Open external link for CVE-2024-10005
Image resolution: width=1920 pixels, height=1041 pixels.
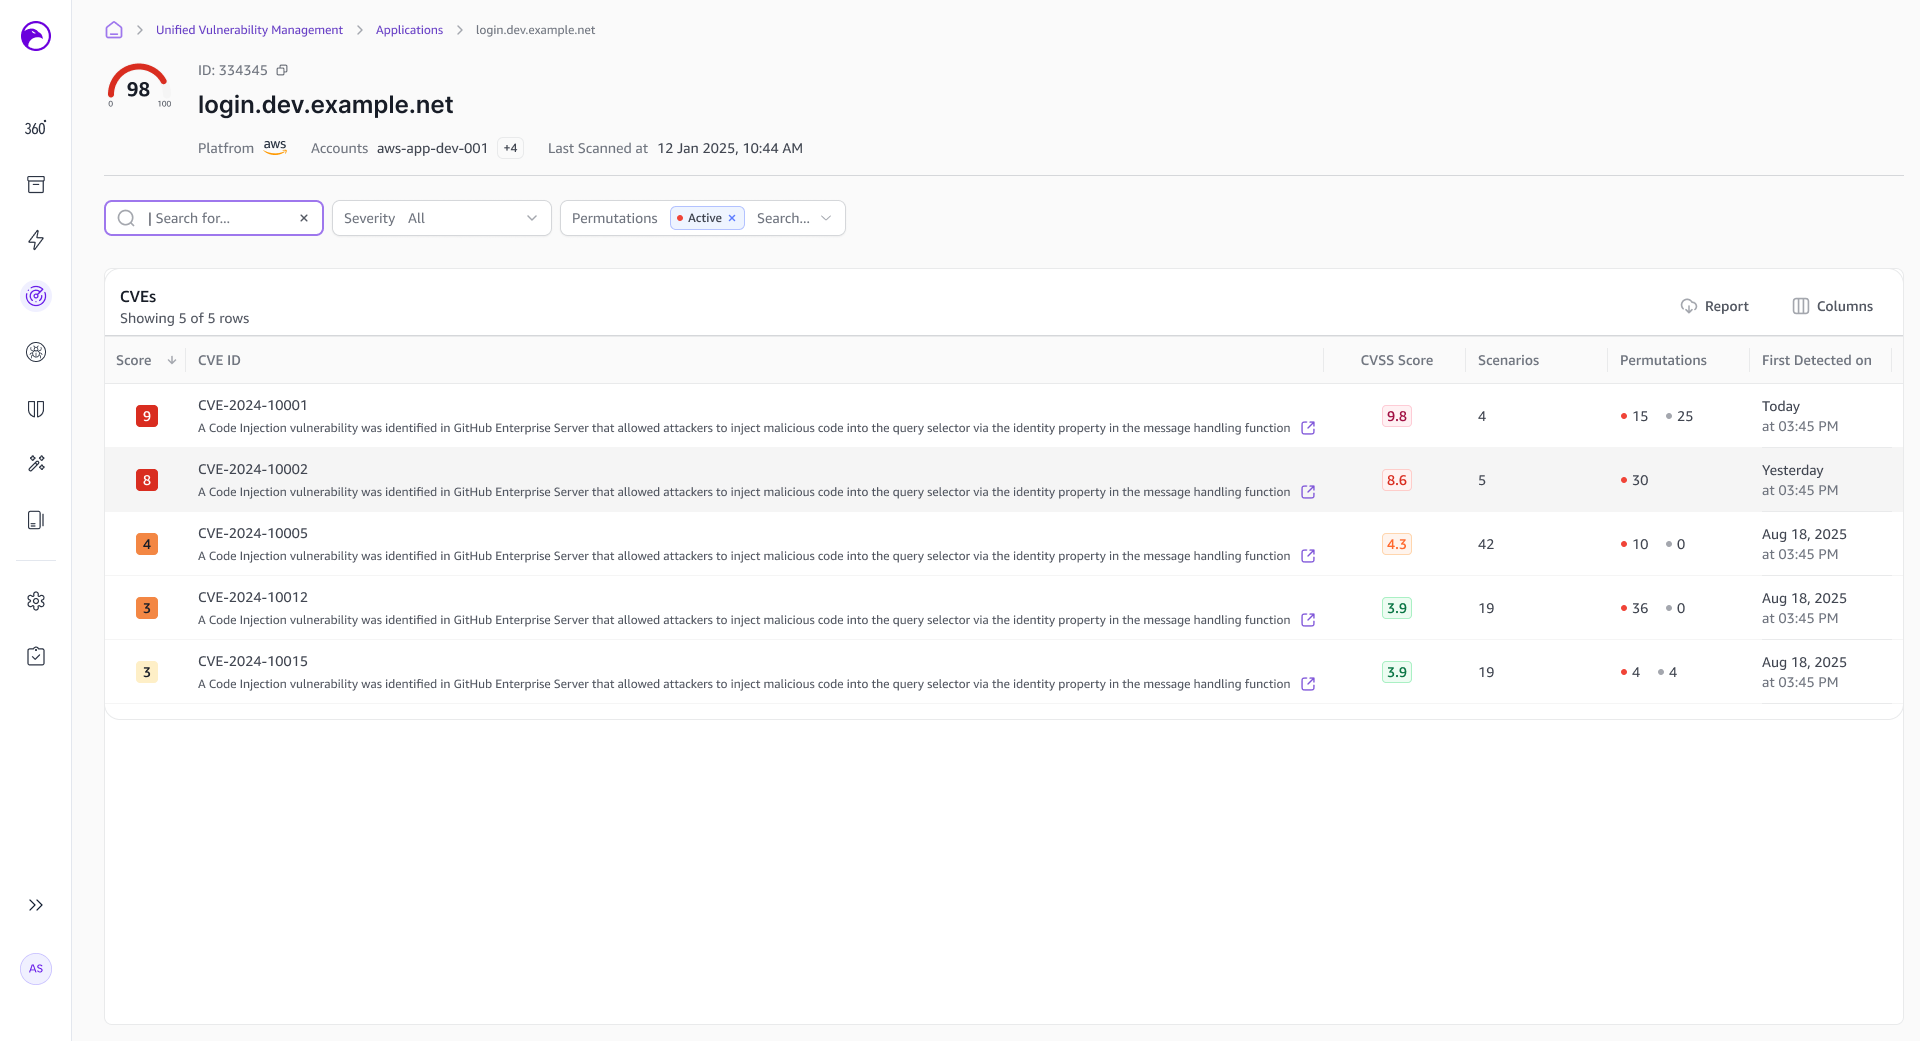[1308, 556]
